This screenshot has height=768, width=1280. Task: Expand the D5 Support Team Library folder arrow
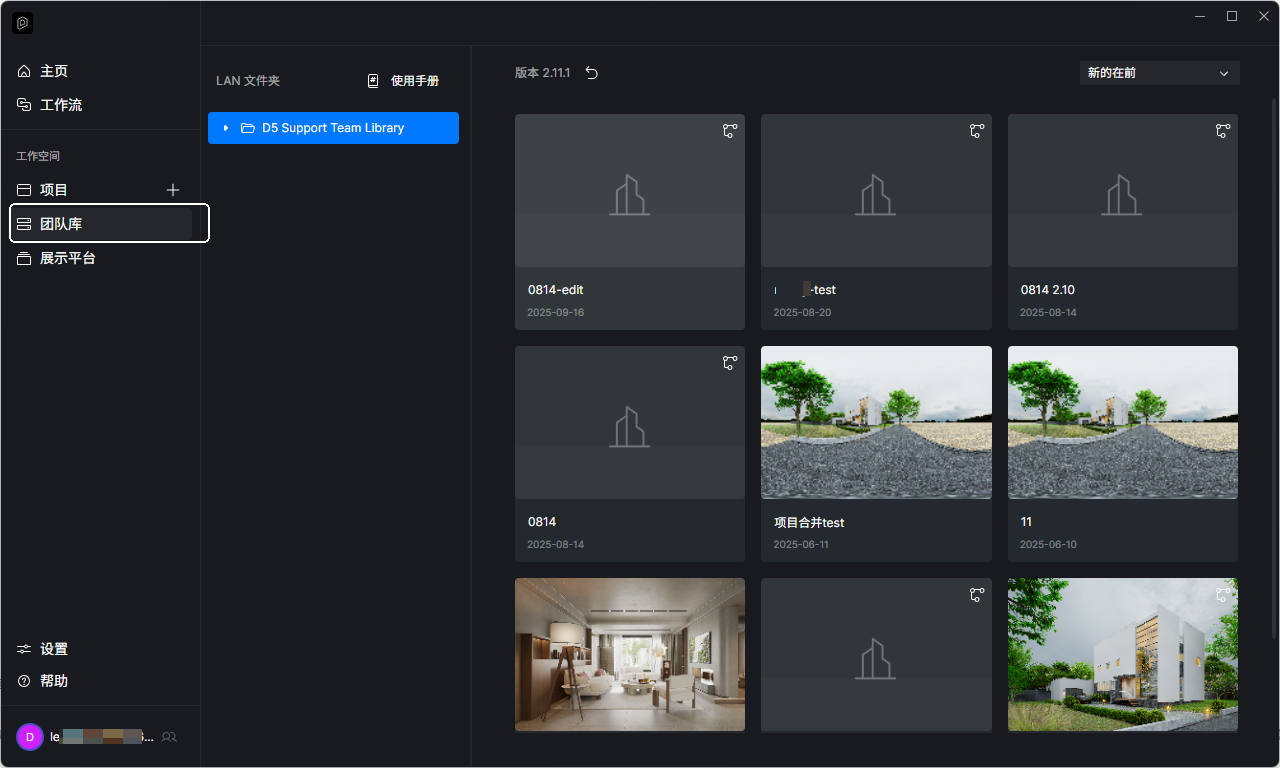click(226, 128)
